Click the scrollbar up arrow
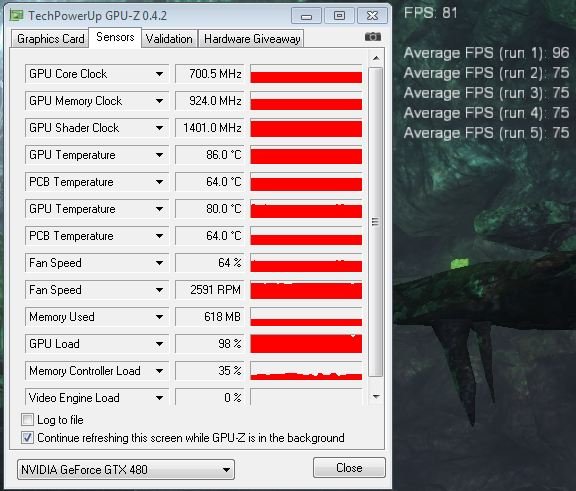 (x=376, y=58)
